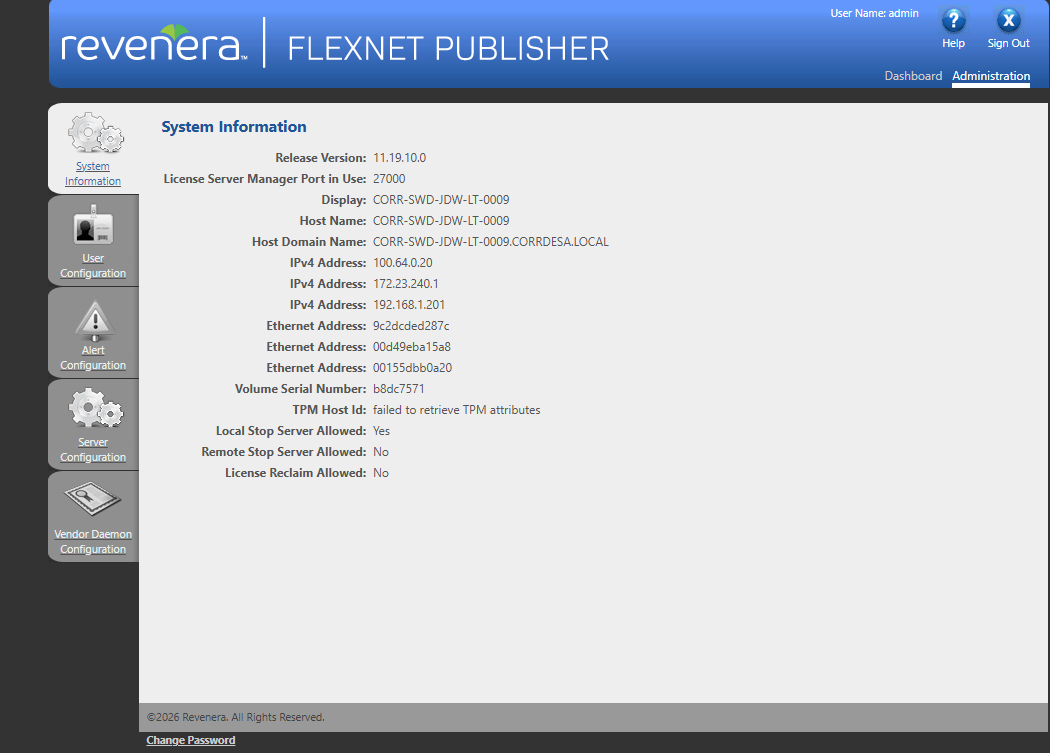Click the Alert Configuration text label
Image resolution: width=1050 pixels, height=753 pixels.
tap(93, 358)
